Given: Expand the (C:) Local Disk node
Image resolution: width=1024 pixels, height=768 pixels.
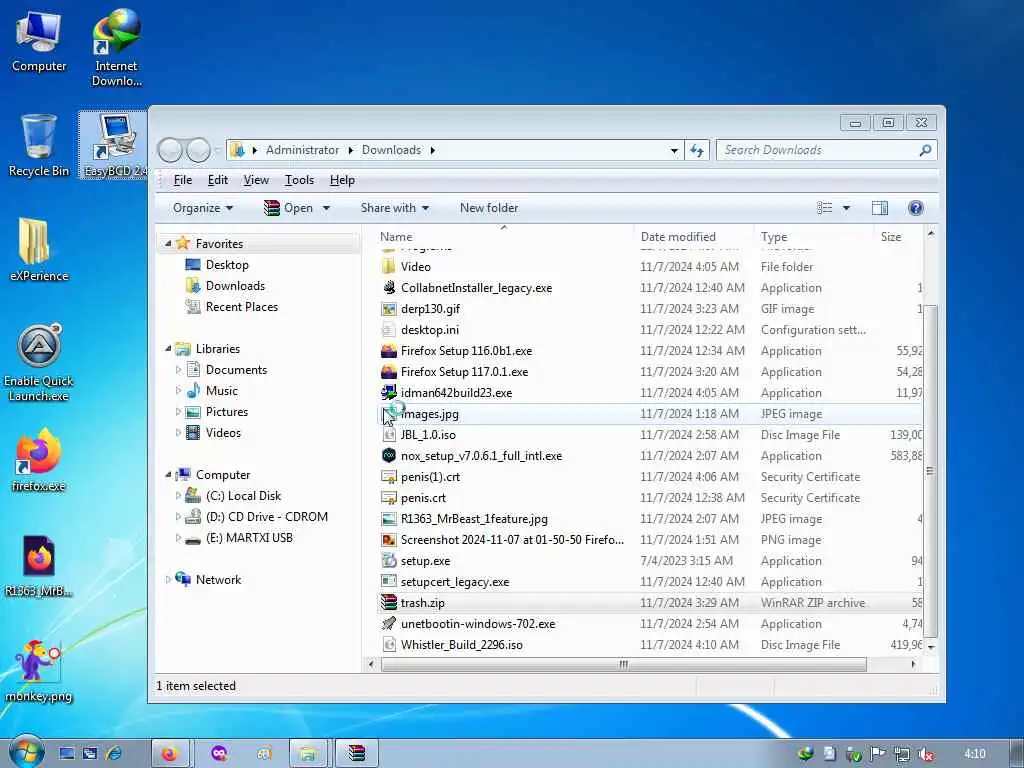Looking at the screenshot, I should pos(178,496).
